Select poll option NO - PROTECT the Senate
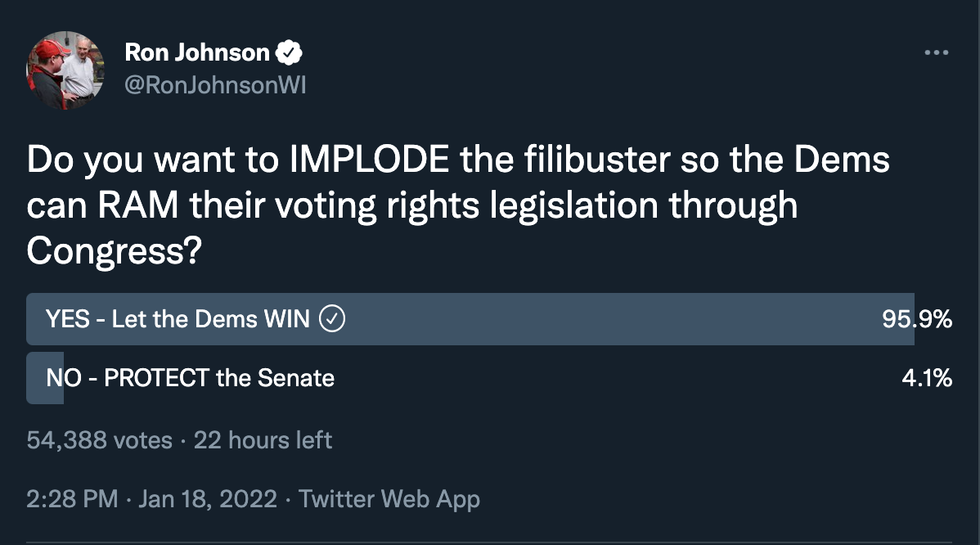This screenshot has height=545, width=980. (190, 378)
